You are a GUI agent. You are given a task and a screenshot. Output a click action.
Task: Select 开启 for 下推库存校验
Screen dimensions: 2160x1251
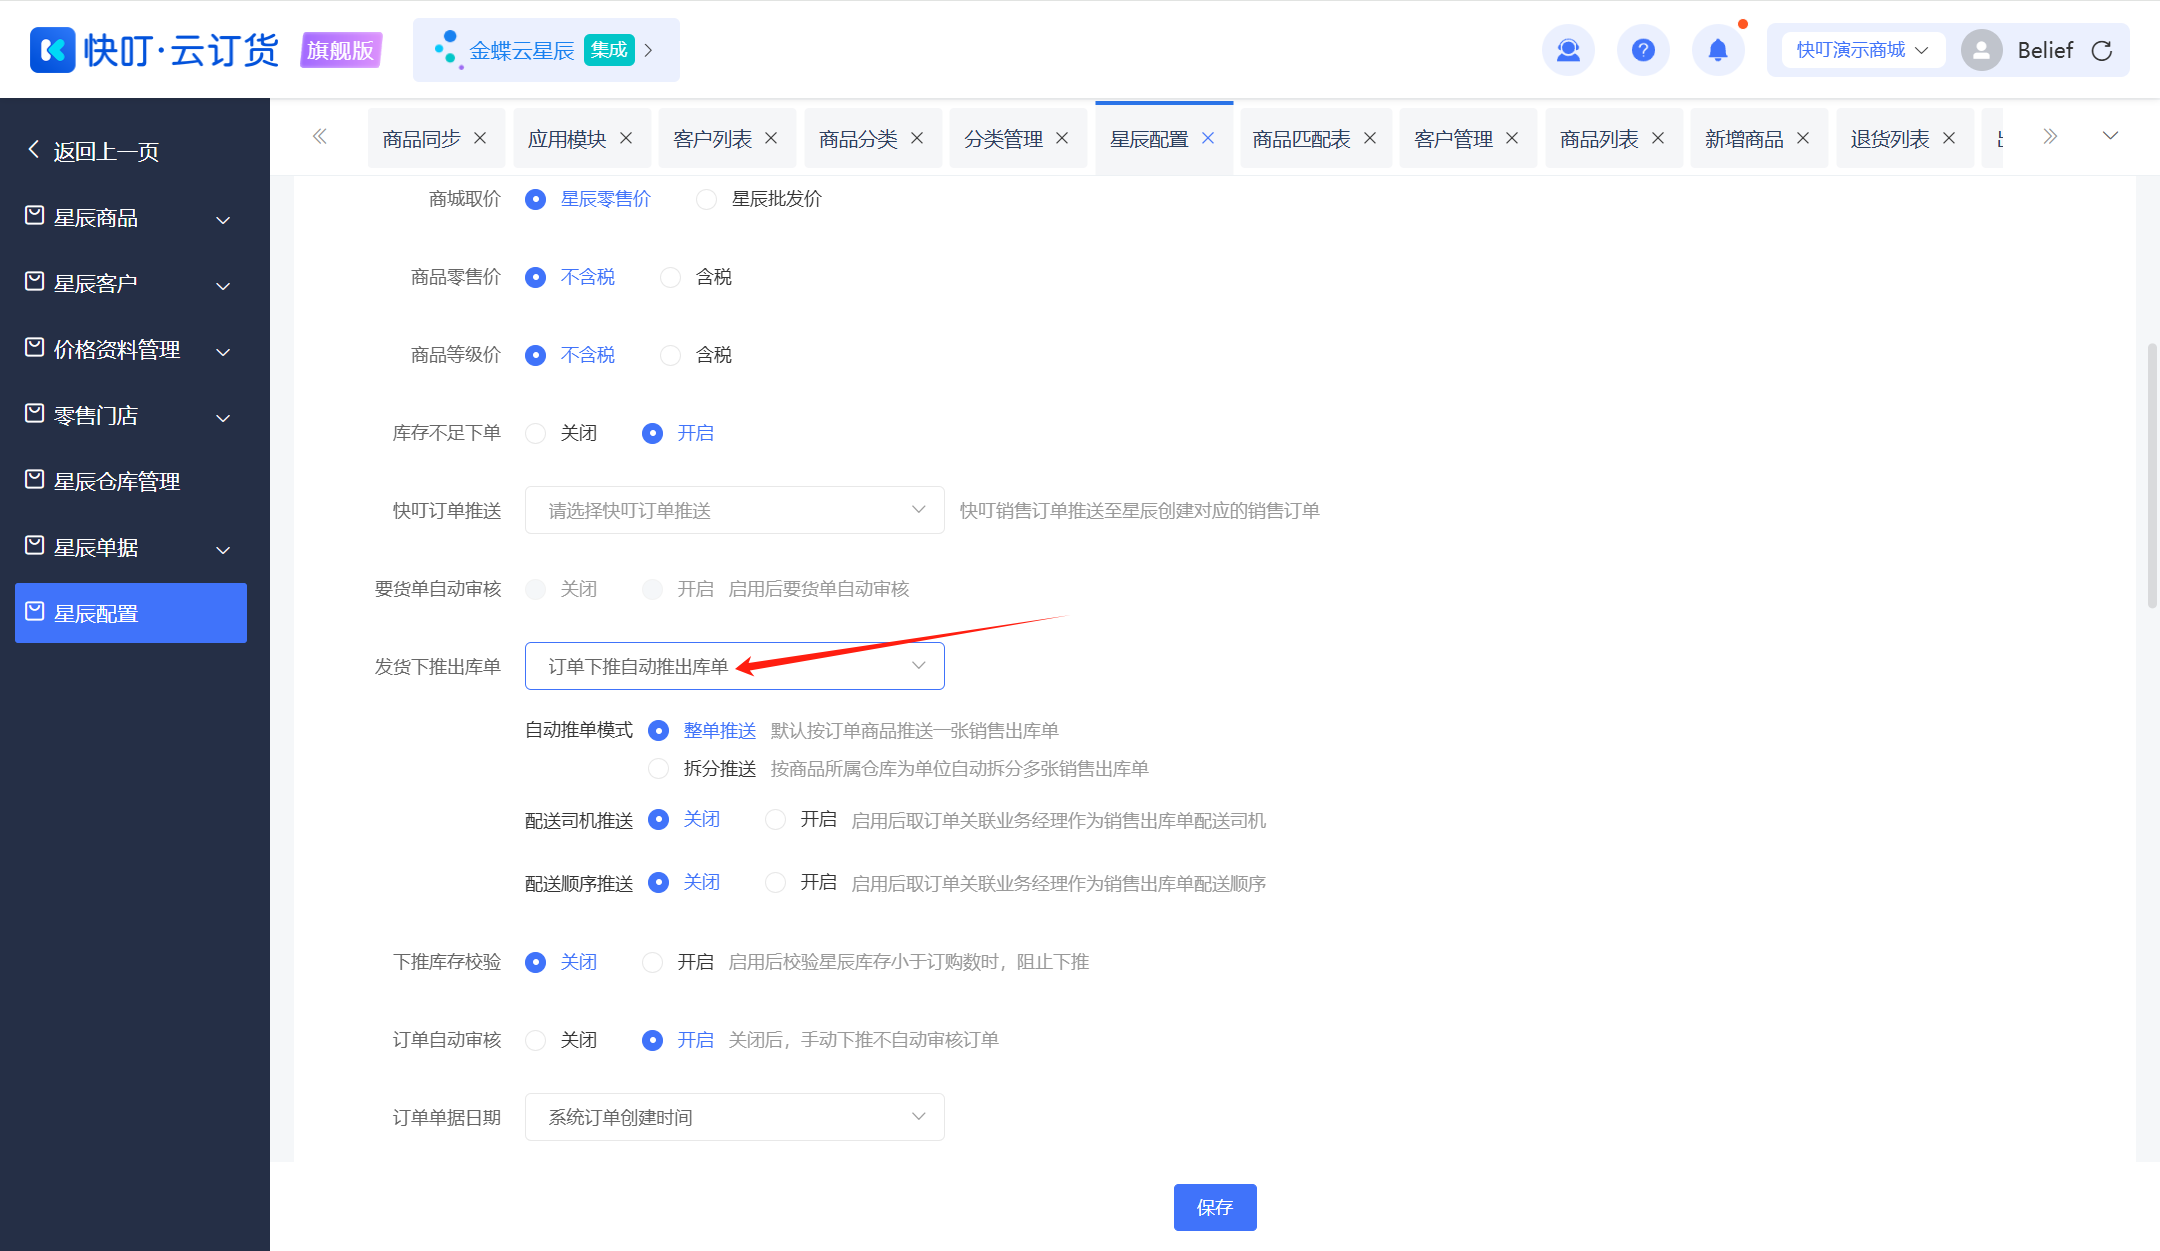(653, 962)
